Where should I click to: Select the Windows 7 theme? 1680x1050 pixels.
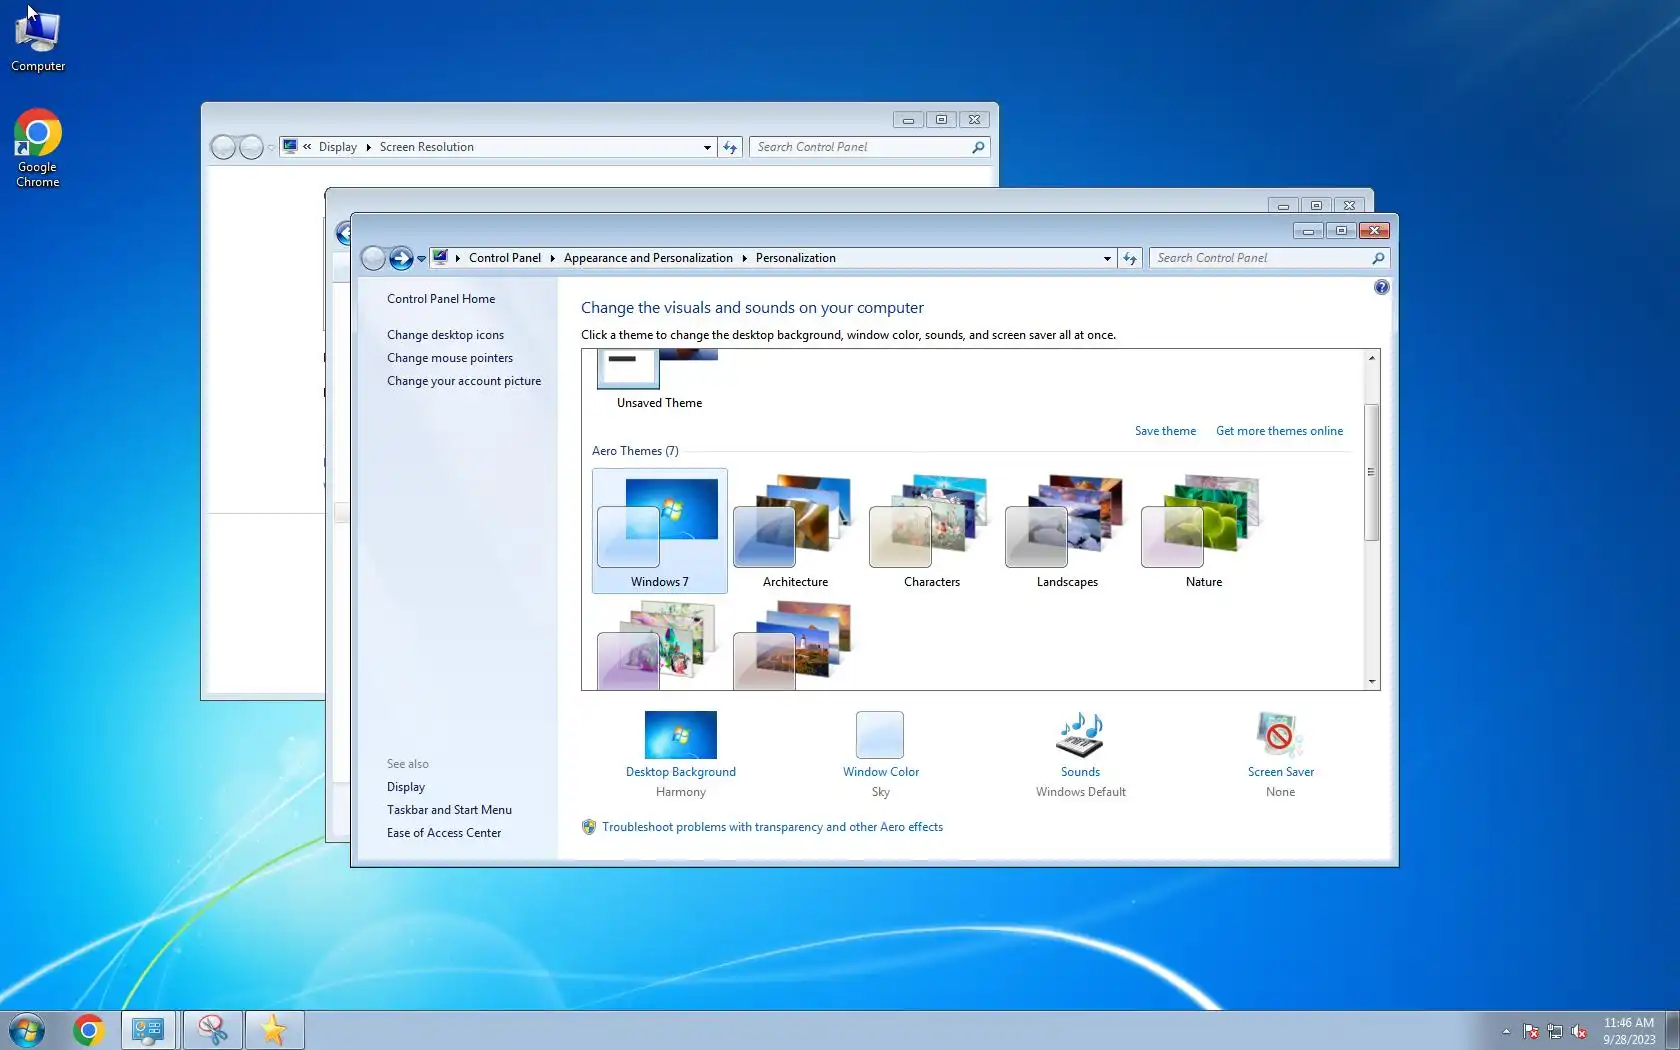click(660, 531)
